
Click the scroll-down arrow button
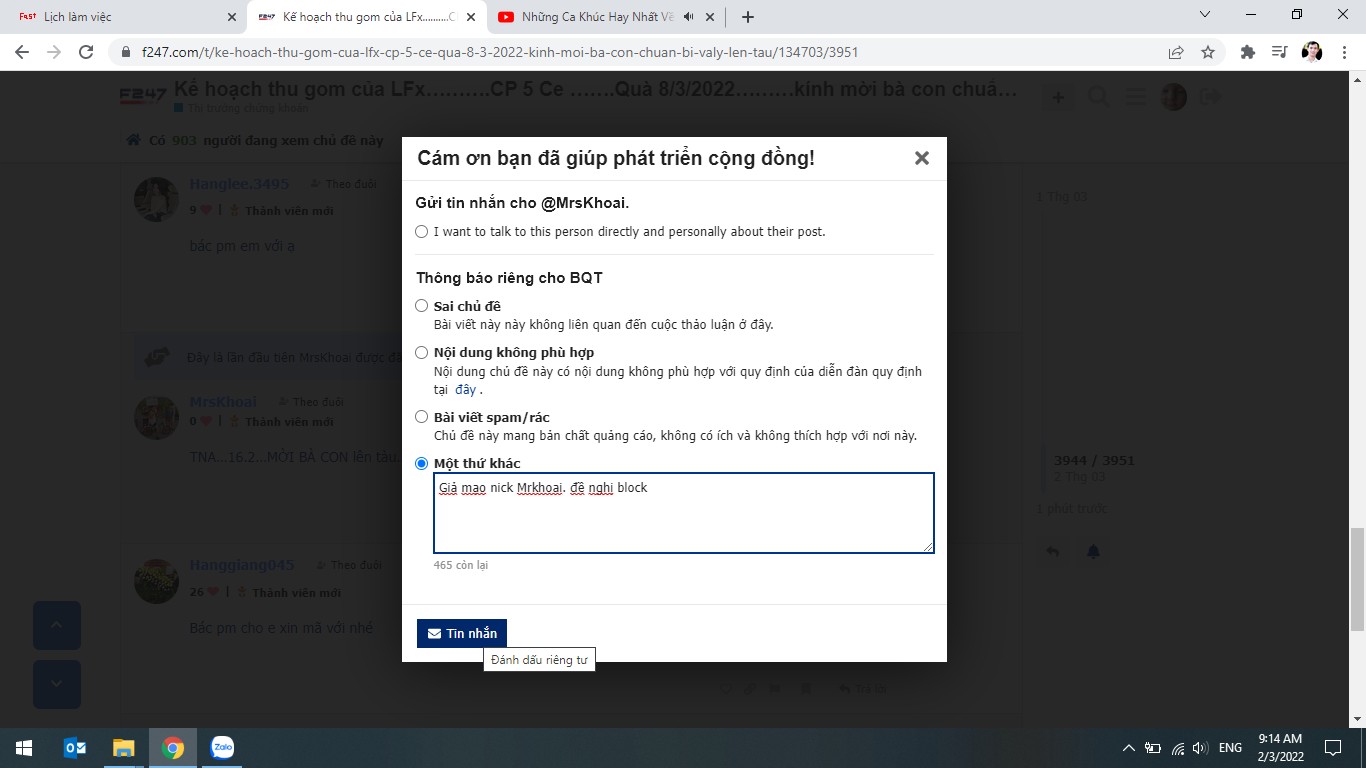(57, 684)
